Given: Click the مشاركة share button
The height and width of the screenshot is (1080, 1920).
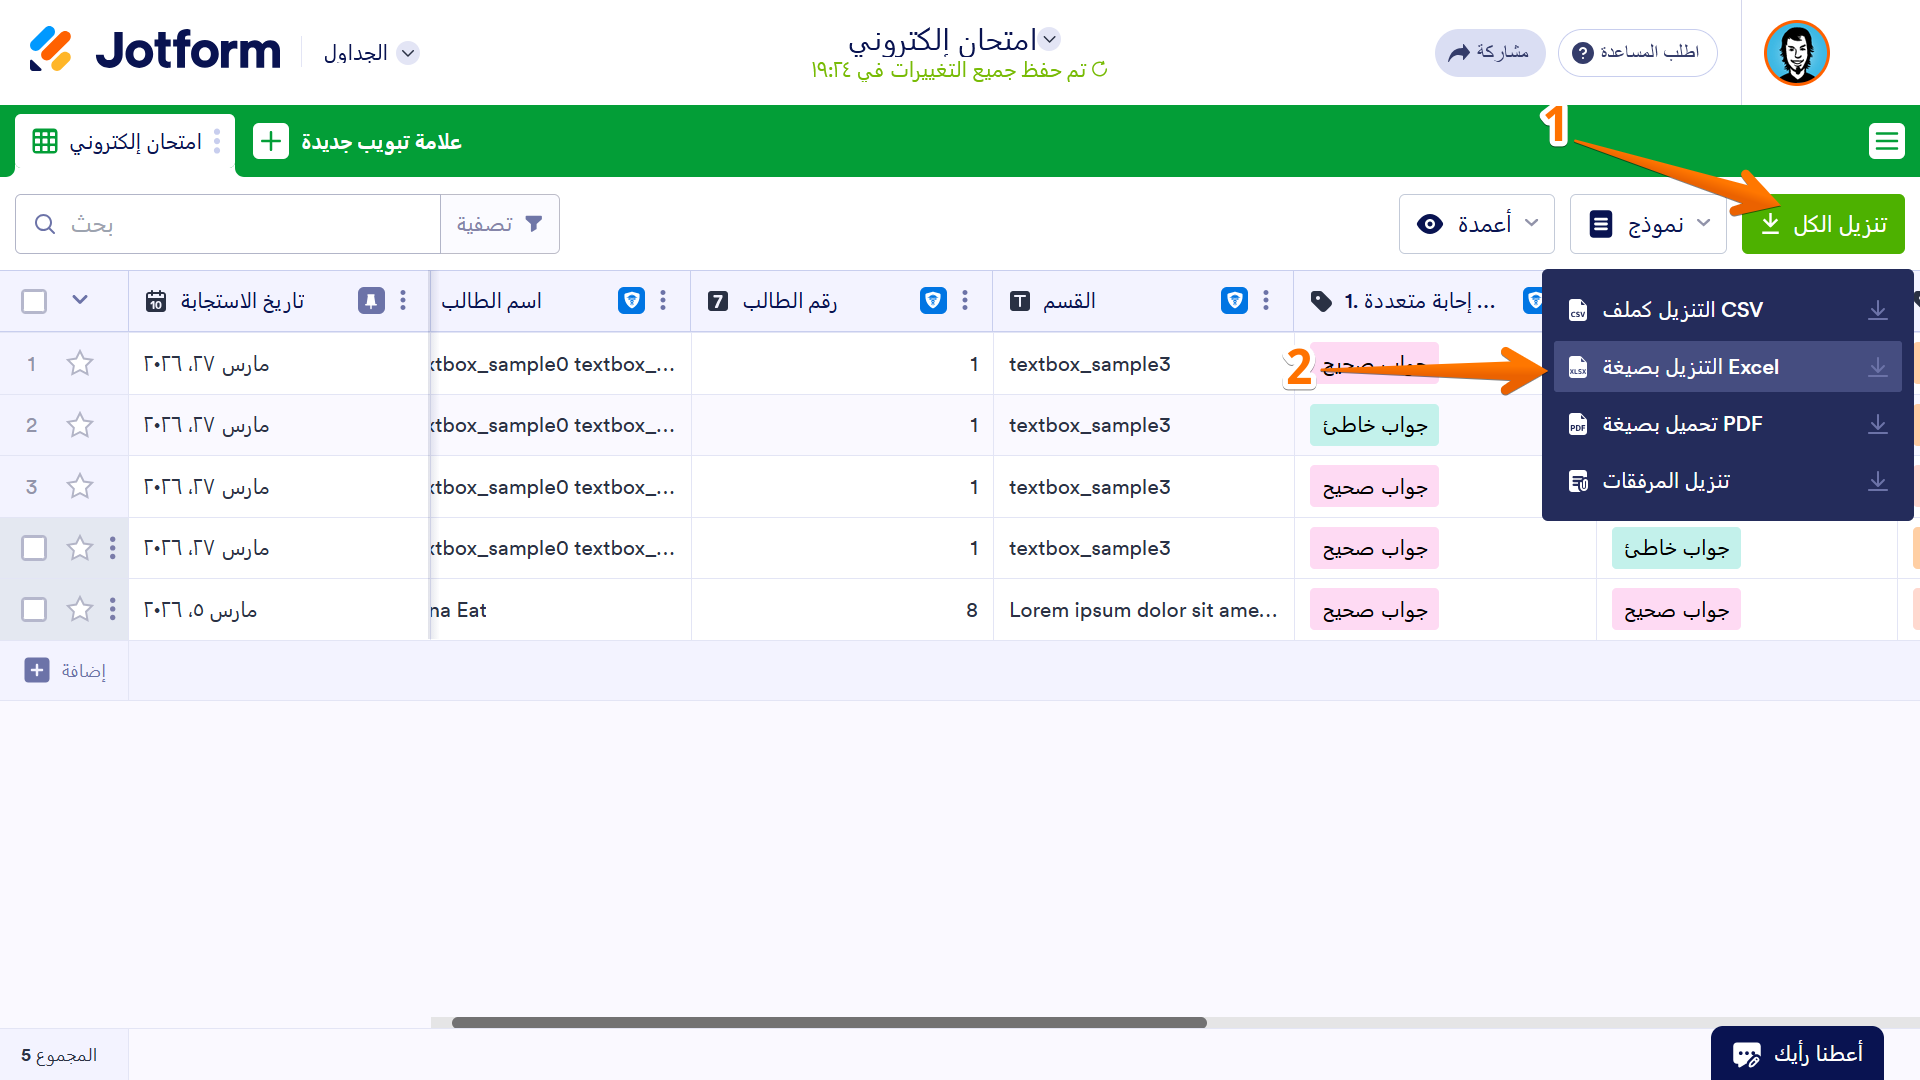Looking at the screenshot, I should [1489, 53].
